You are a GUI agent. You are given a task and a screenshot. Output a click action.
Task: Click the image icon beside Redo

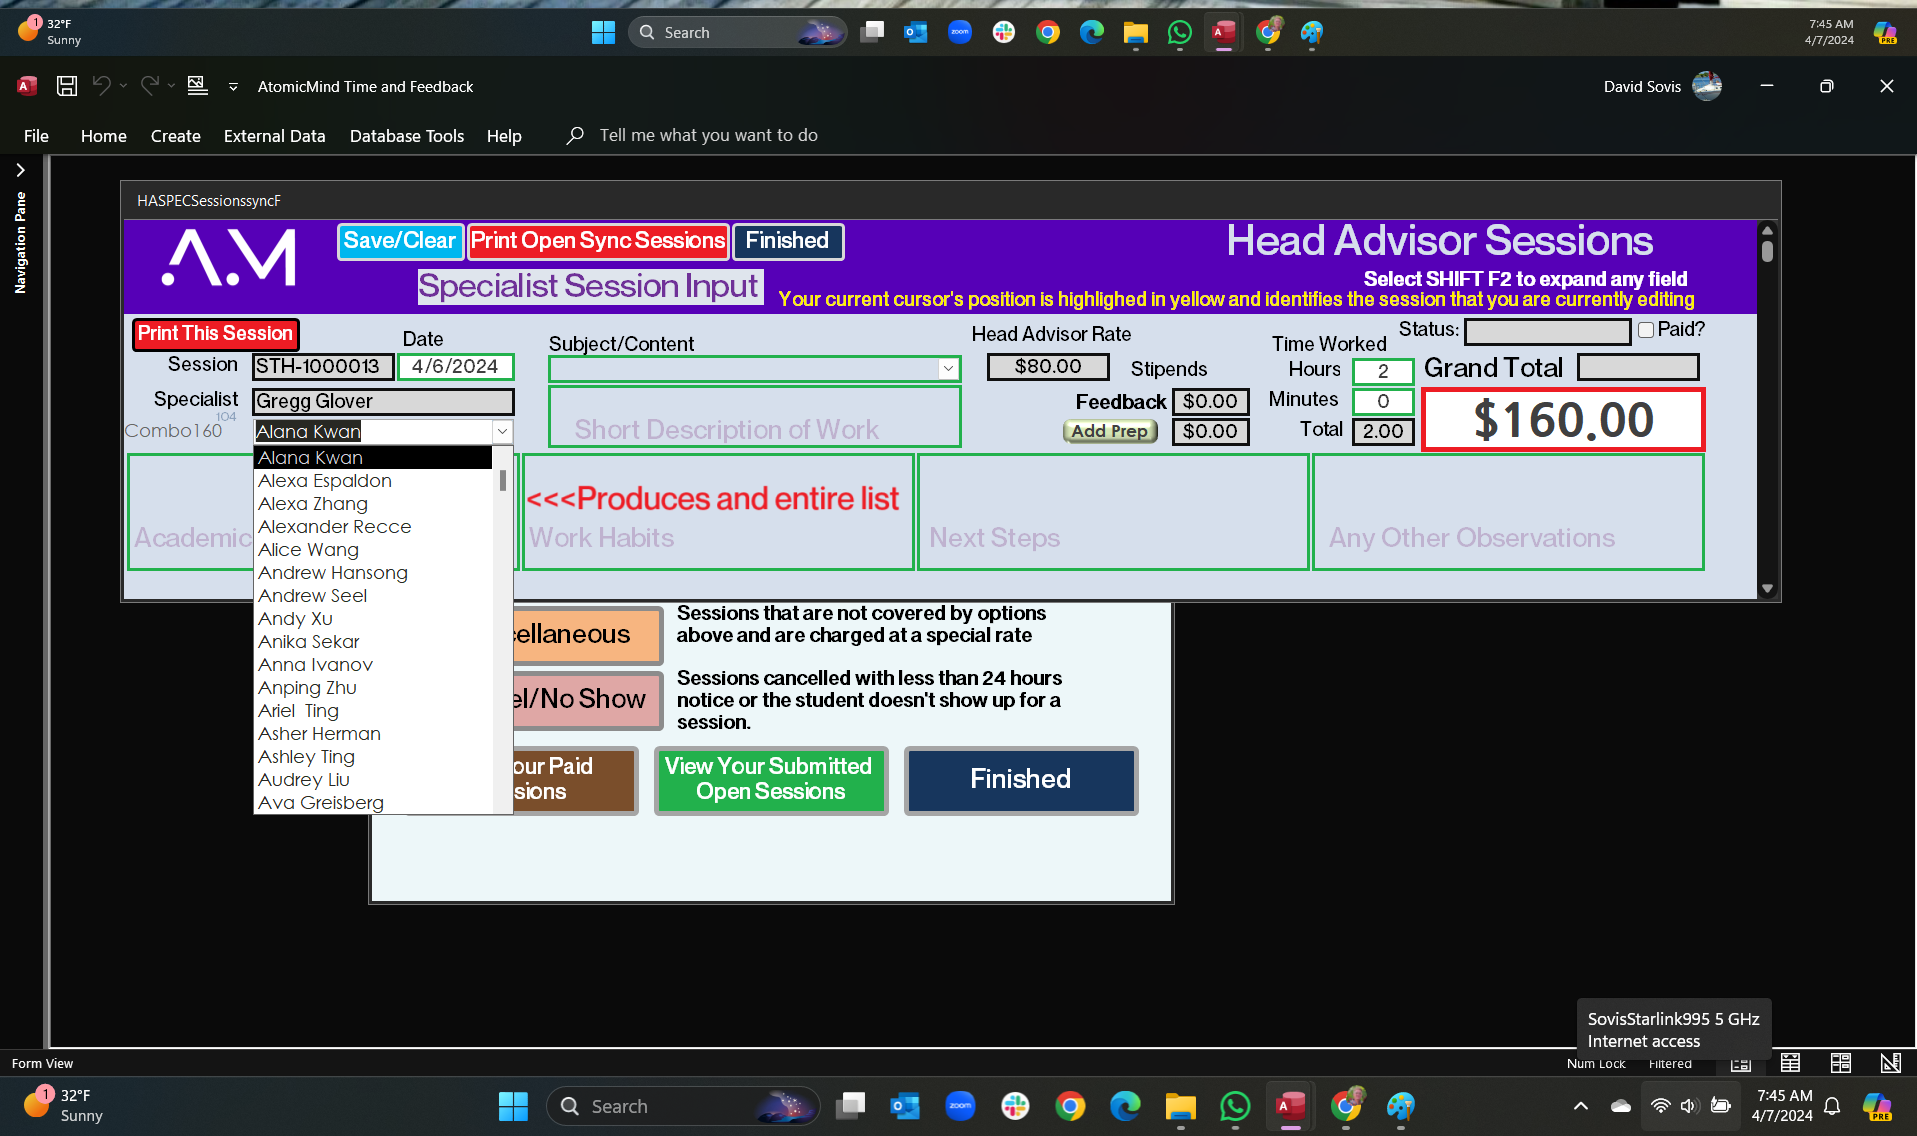[197, 86]
